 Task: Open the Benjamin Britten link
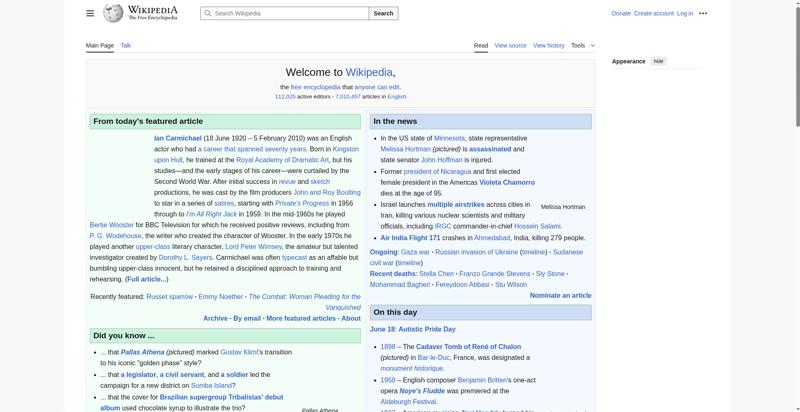[482, 380]
